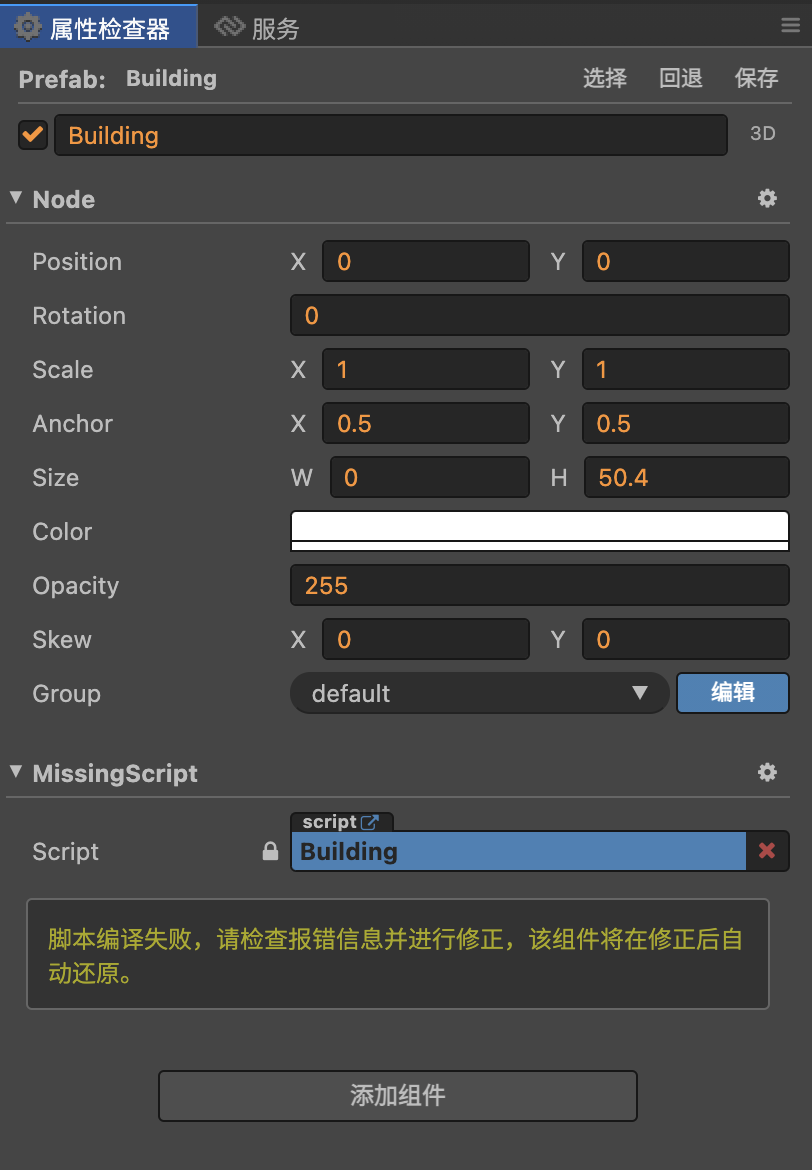Open the white Color swatch picker
The image size is (812, 1170).
pyautogui.click(x=539, y=531)
